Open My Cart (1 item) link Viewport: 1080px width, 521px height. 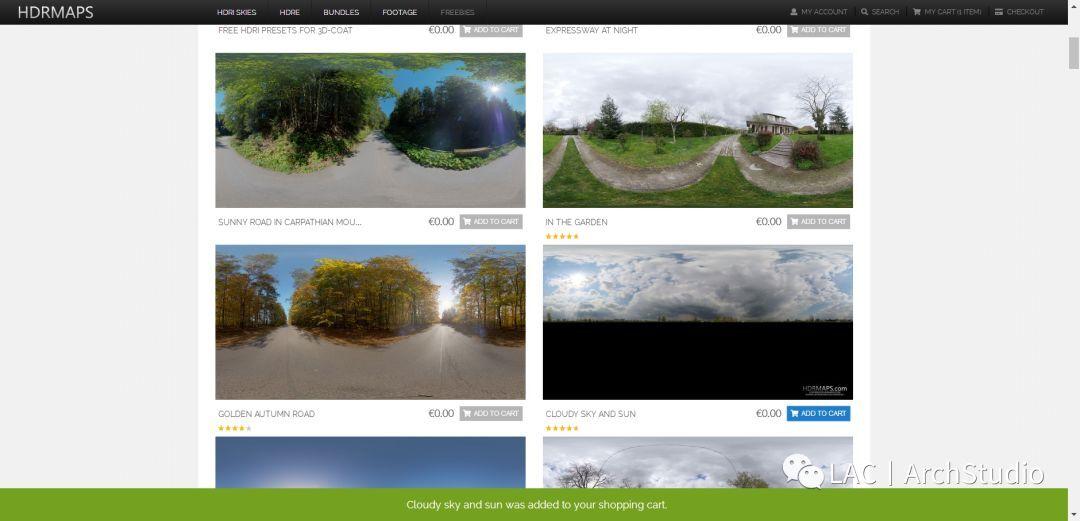(x=953, y=12)
